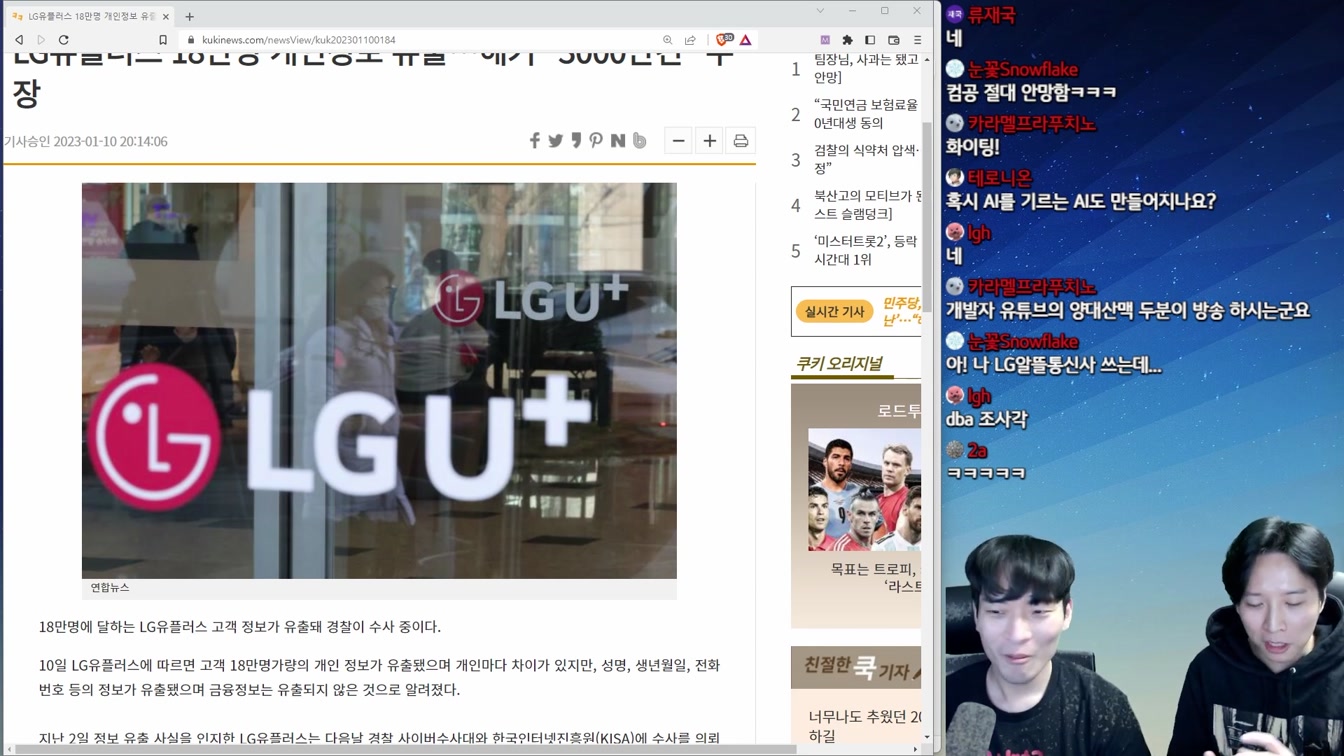
Task: Click the sidebar scroll-up arrow
Action: [x=927, y=59]
